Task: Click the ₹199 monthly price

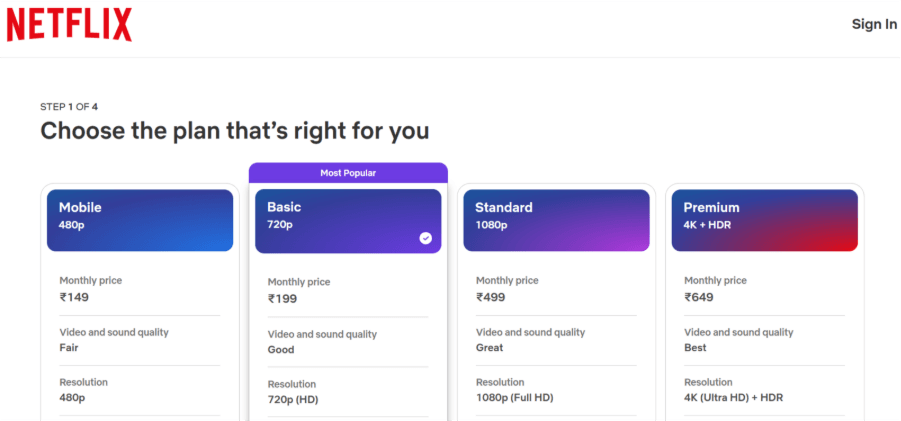Action: tap(283, 299)
